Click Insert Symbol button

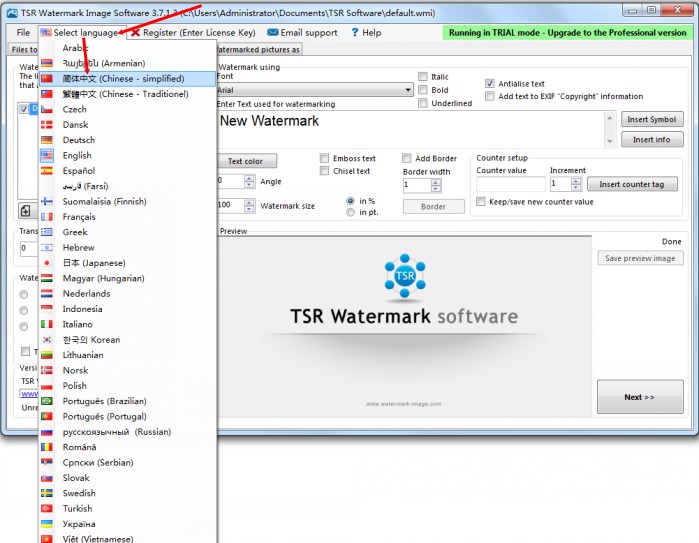[x=652, y=119]
